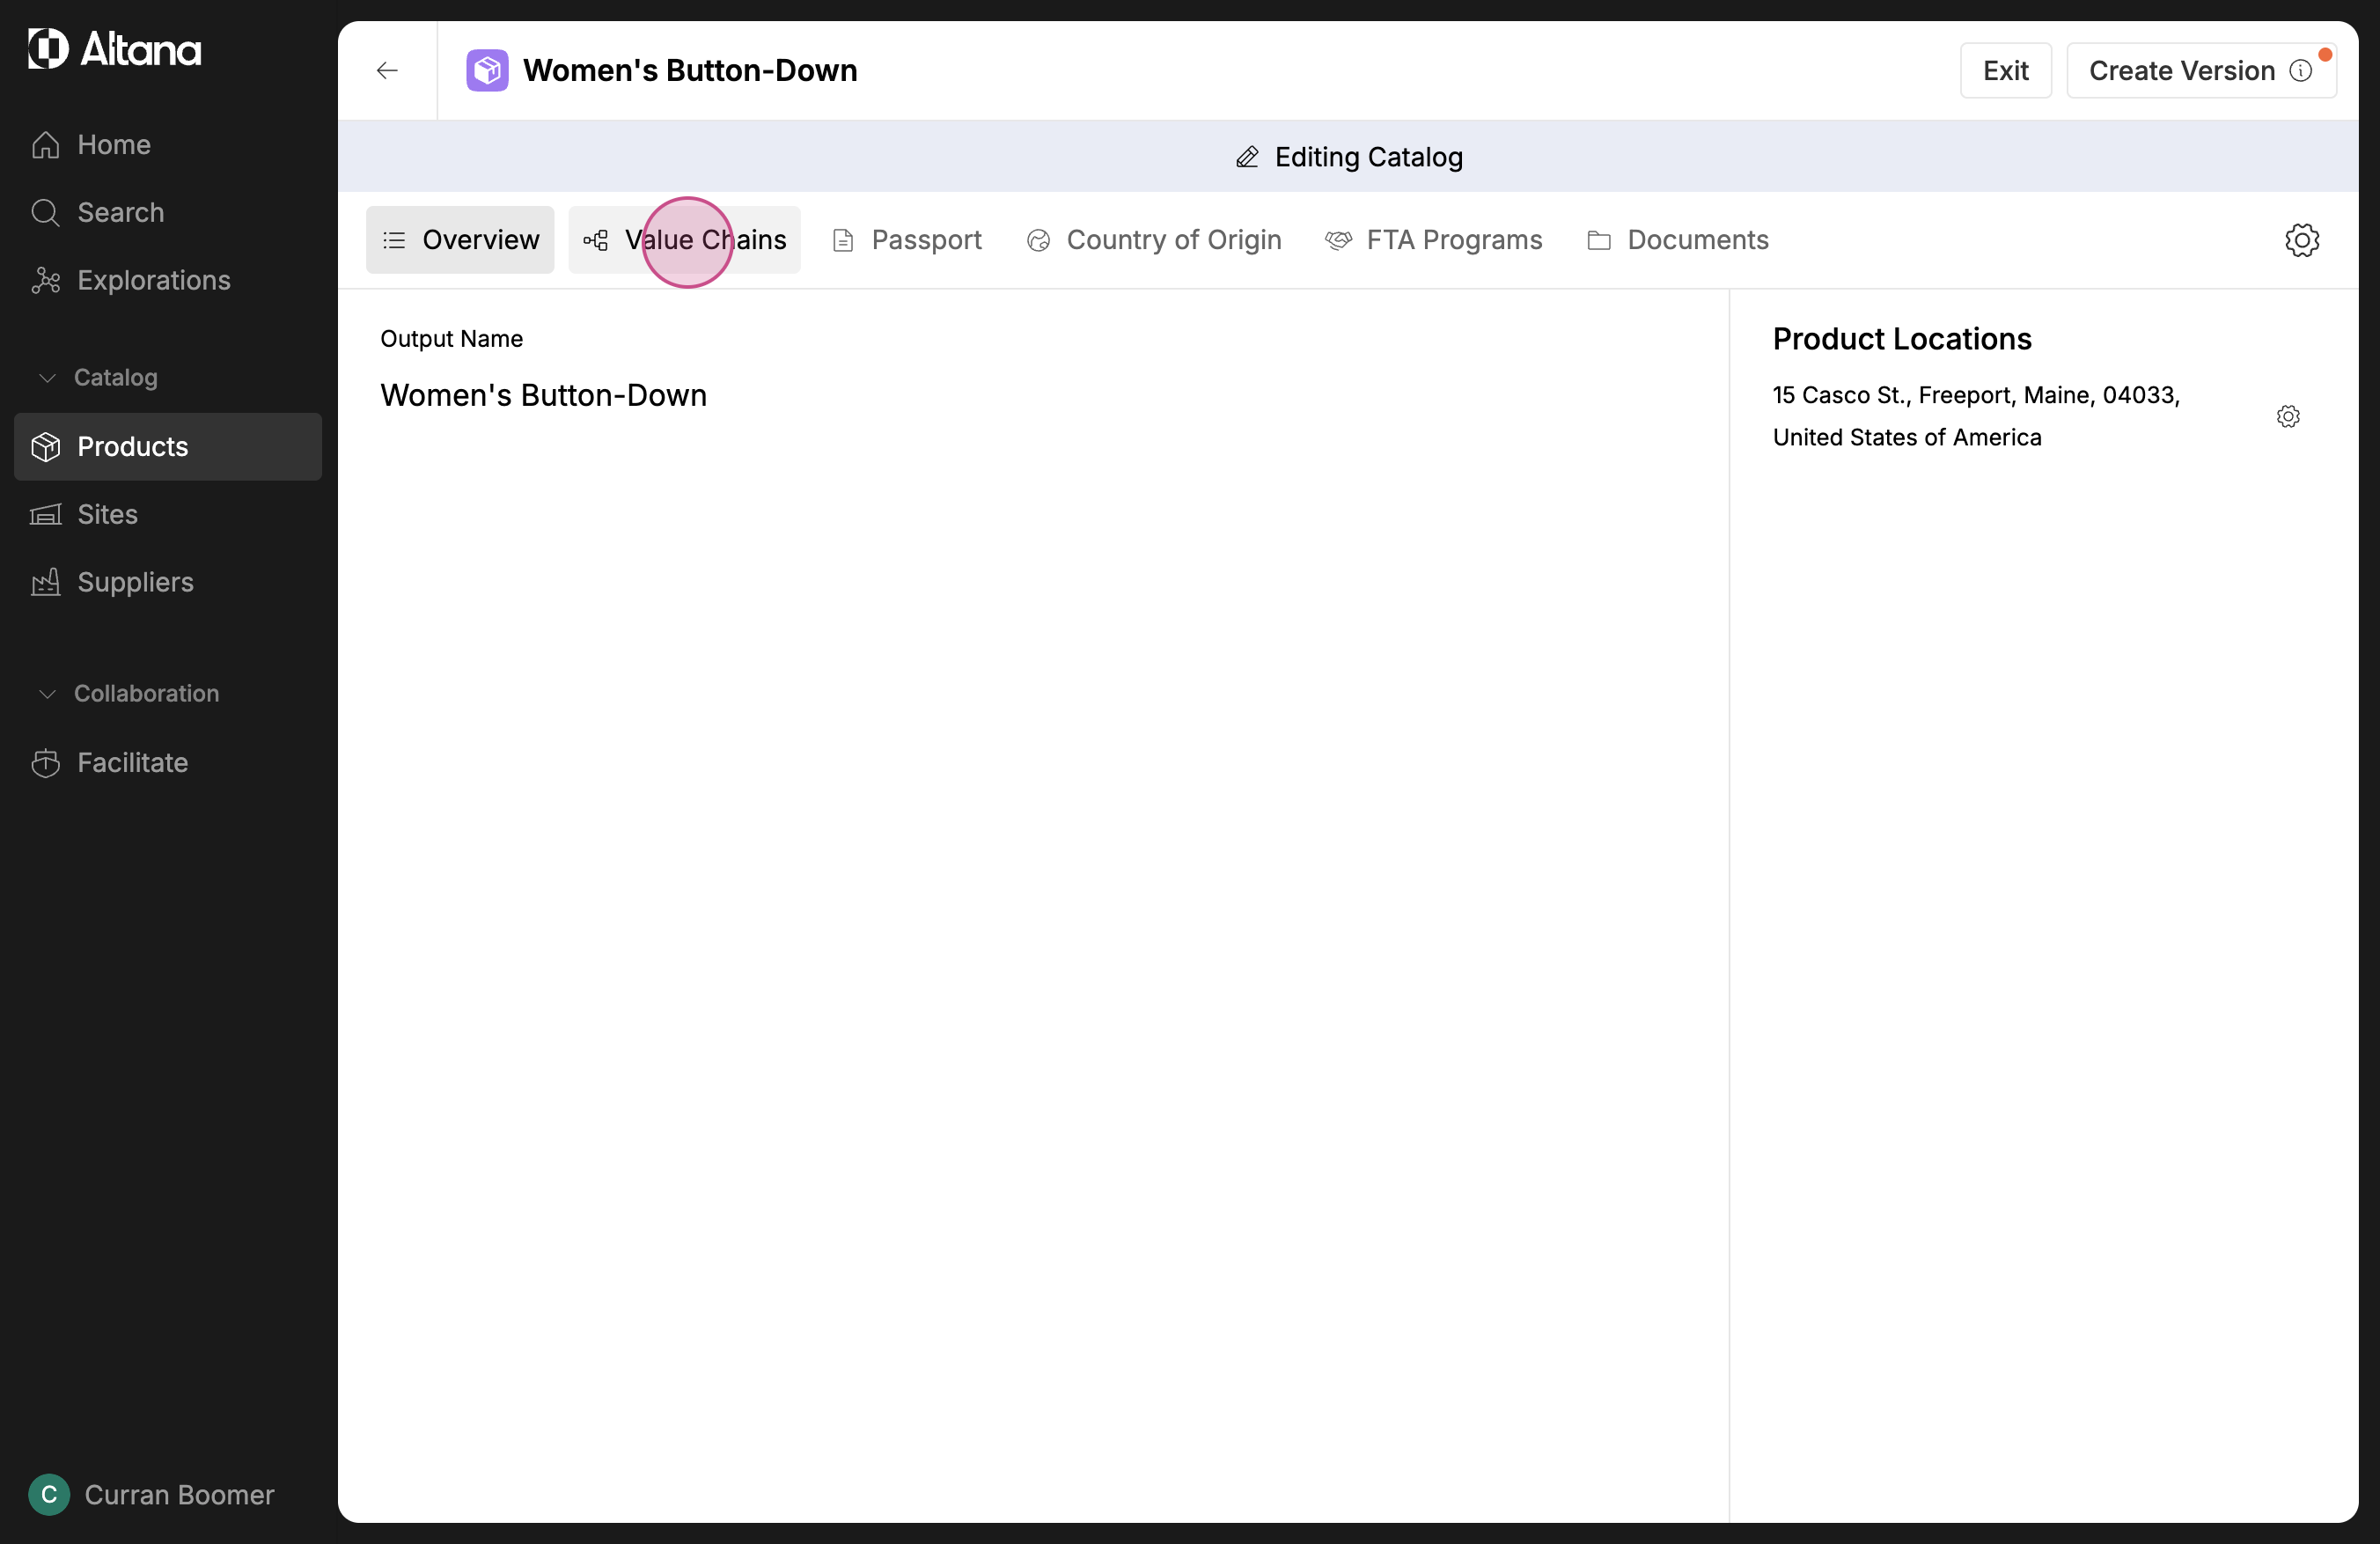
Task: Collapse the Collaboration section
Action: 47,693
